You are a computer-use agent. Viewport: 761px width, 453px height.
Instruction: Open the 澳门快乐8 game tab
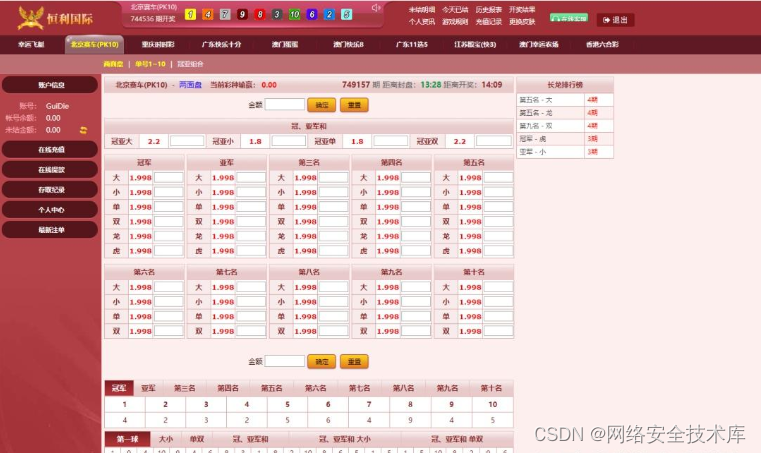[348, 45]
